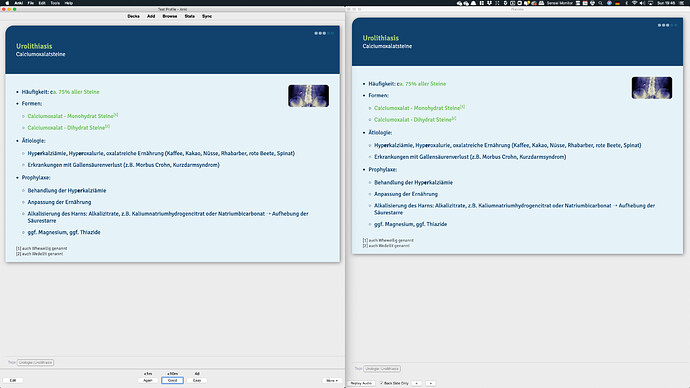Show the previous card in the preview
Viewport: 690px width, 388px height.
pos(416,383)
